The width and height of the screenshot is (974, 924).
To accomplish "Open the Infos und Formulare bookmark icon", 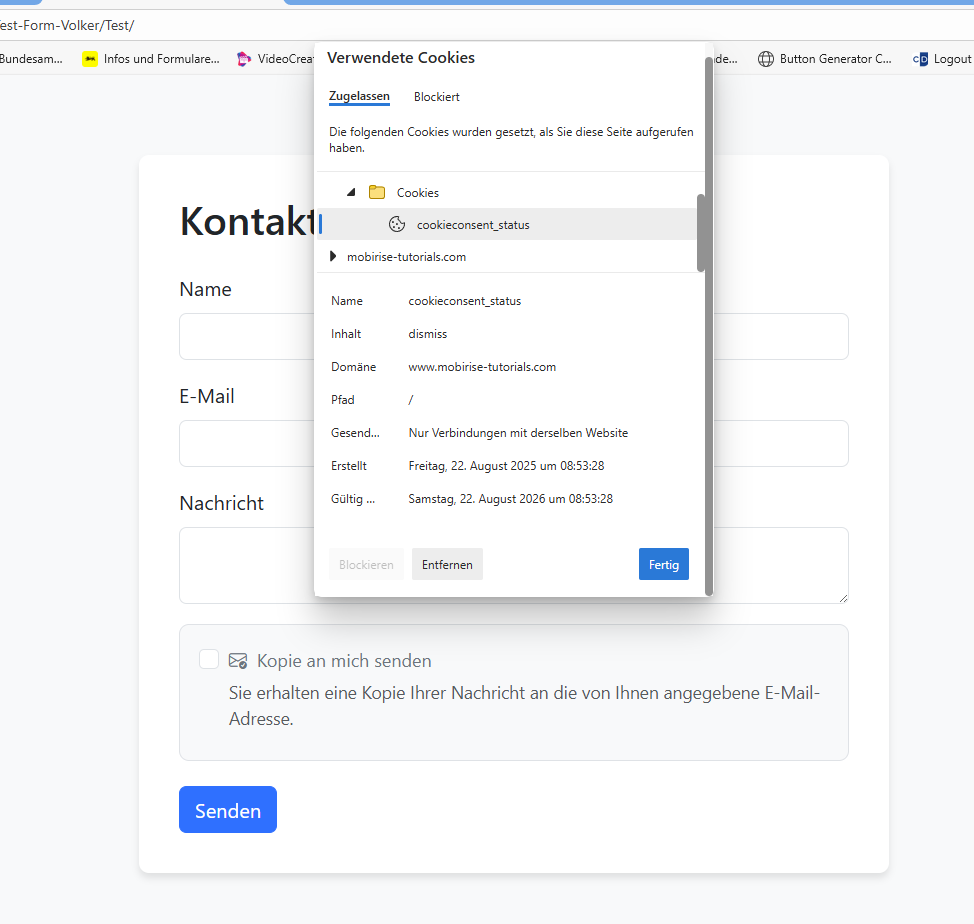I will (90, 59).
